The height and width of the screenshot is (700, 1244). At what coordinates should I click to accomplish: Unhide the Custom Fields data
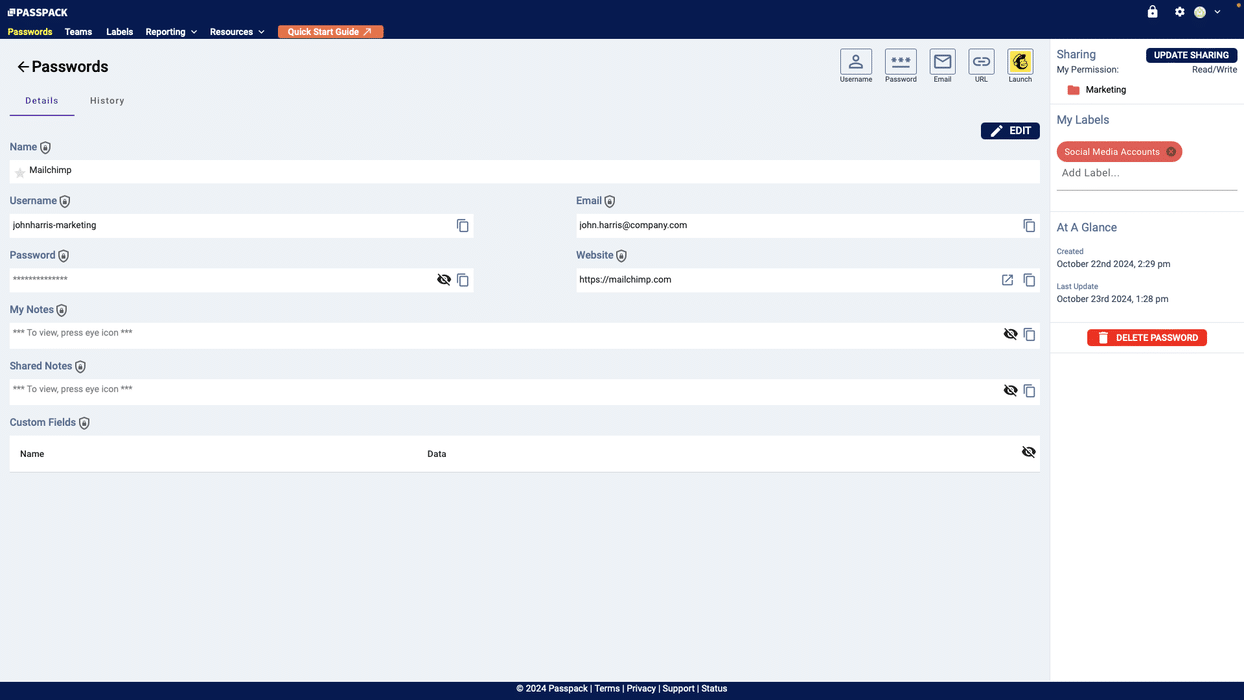(1028, 452)
